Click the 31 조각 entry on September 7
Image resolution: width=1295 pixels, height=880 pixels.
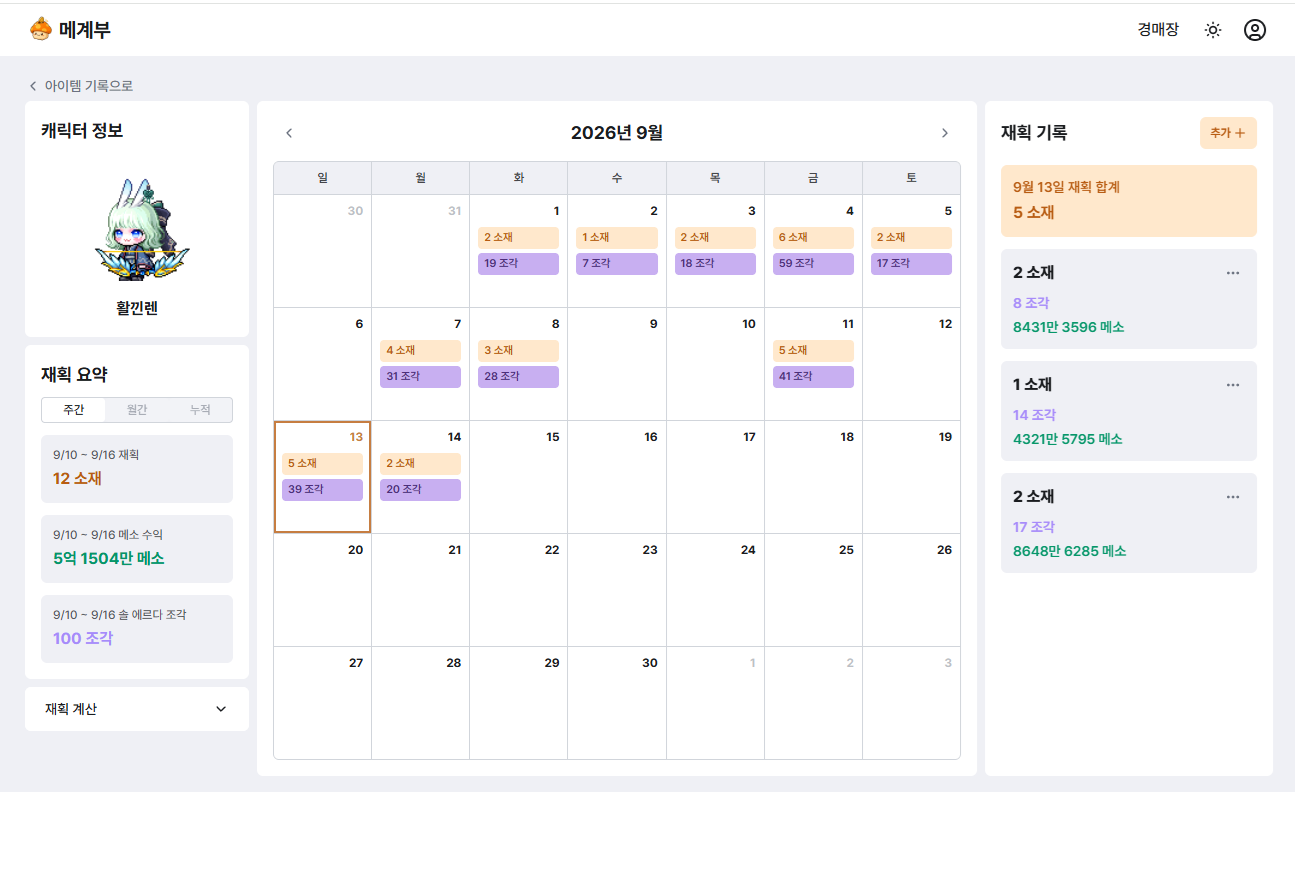(x=420, y=377)
